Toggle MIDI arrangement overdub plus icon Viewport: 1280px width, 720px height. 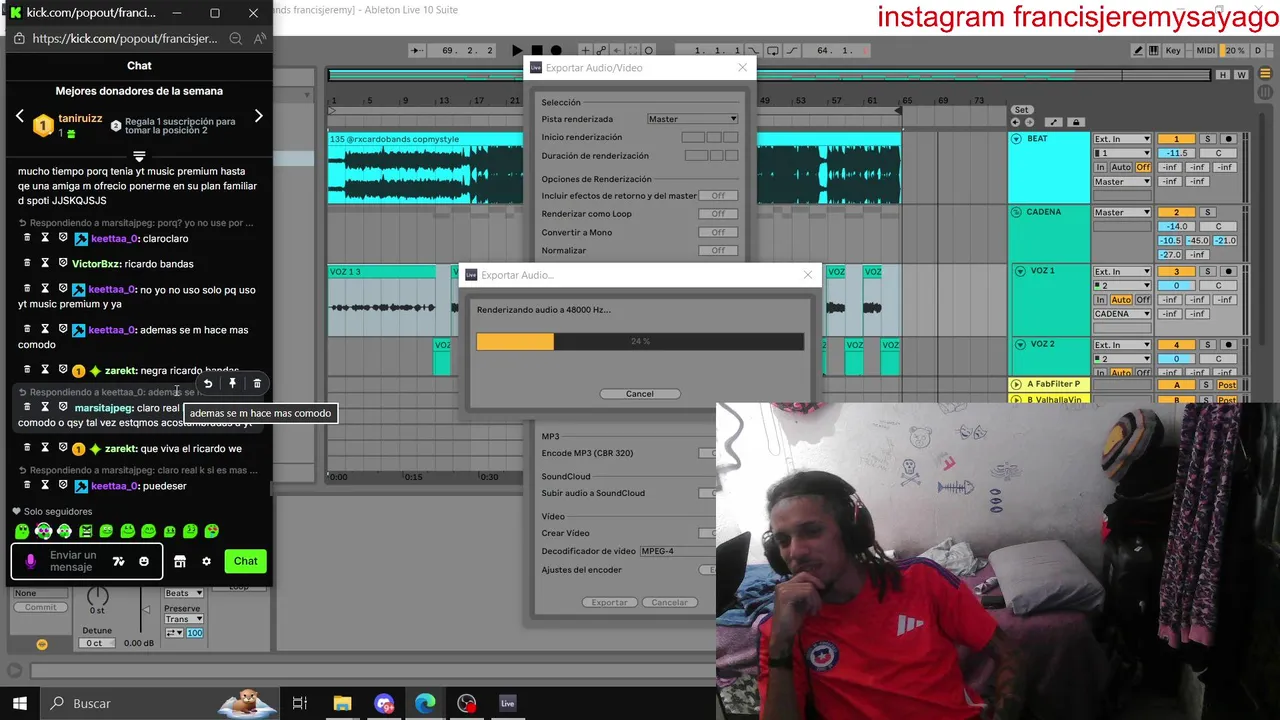click(x=585, y=50)
